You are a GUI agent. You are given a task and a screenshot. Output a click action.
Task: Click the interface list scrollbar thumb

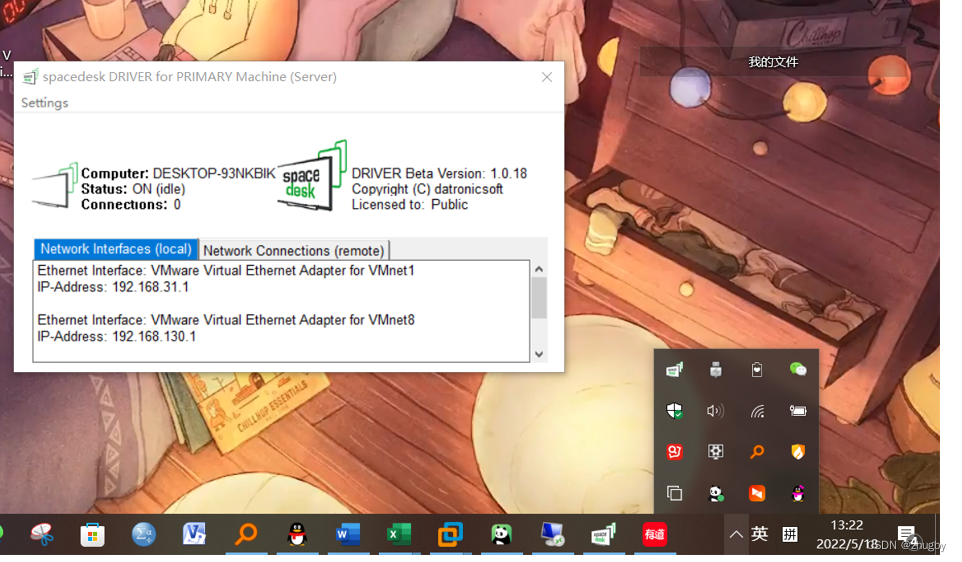tap(539, 298)
